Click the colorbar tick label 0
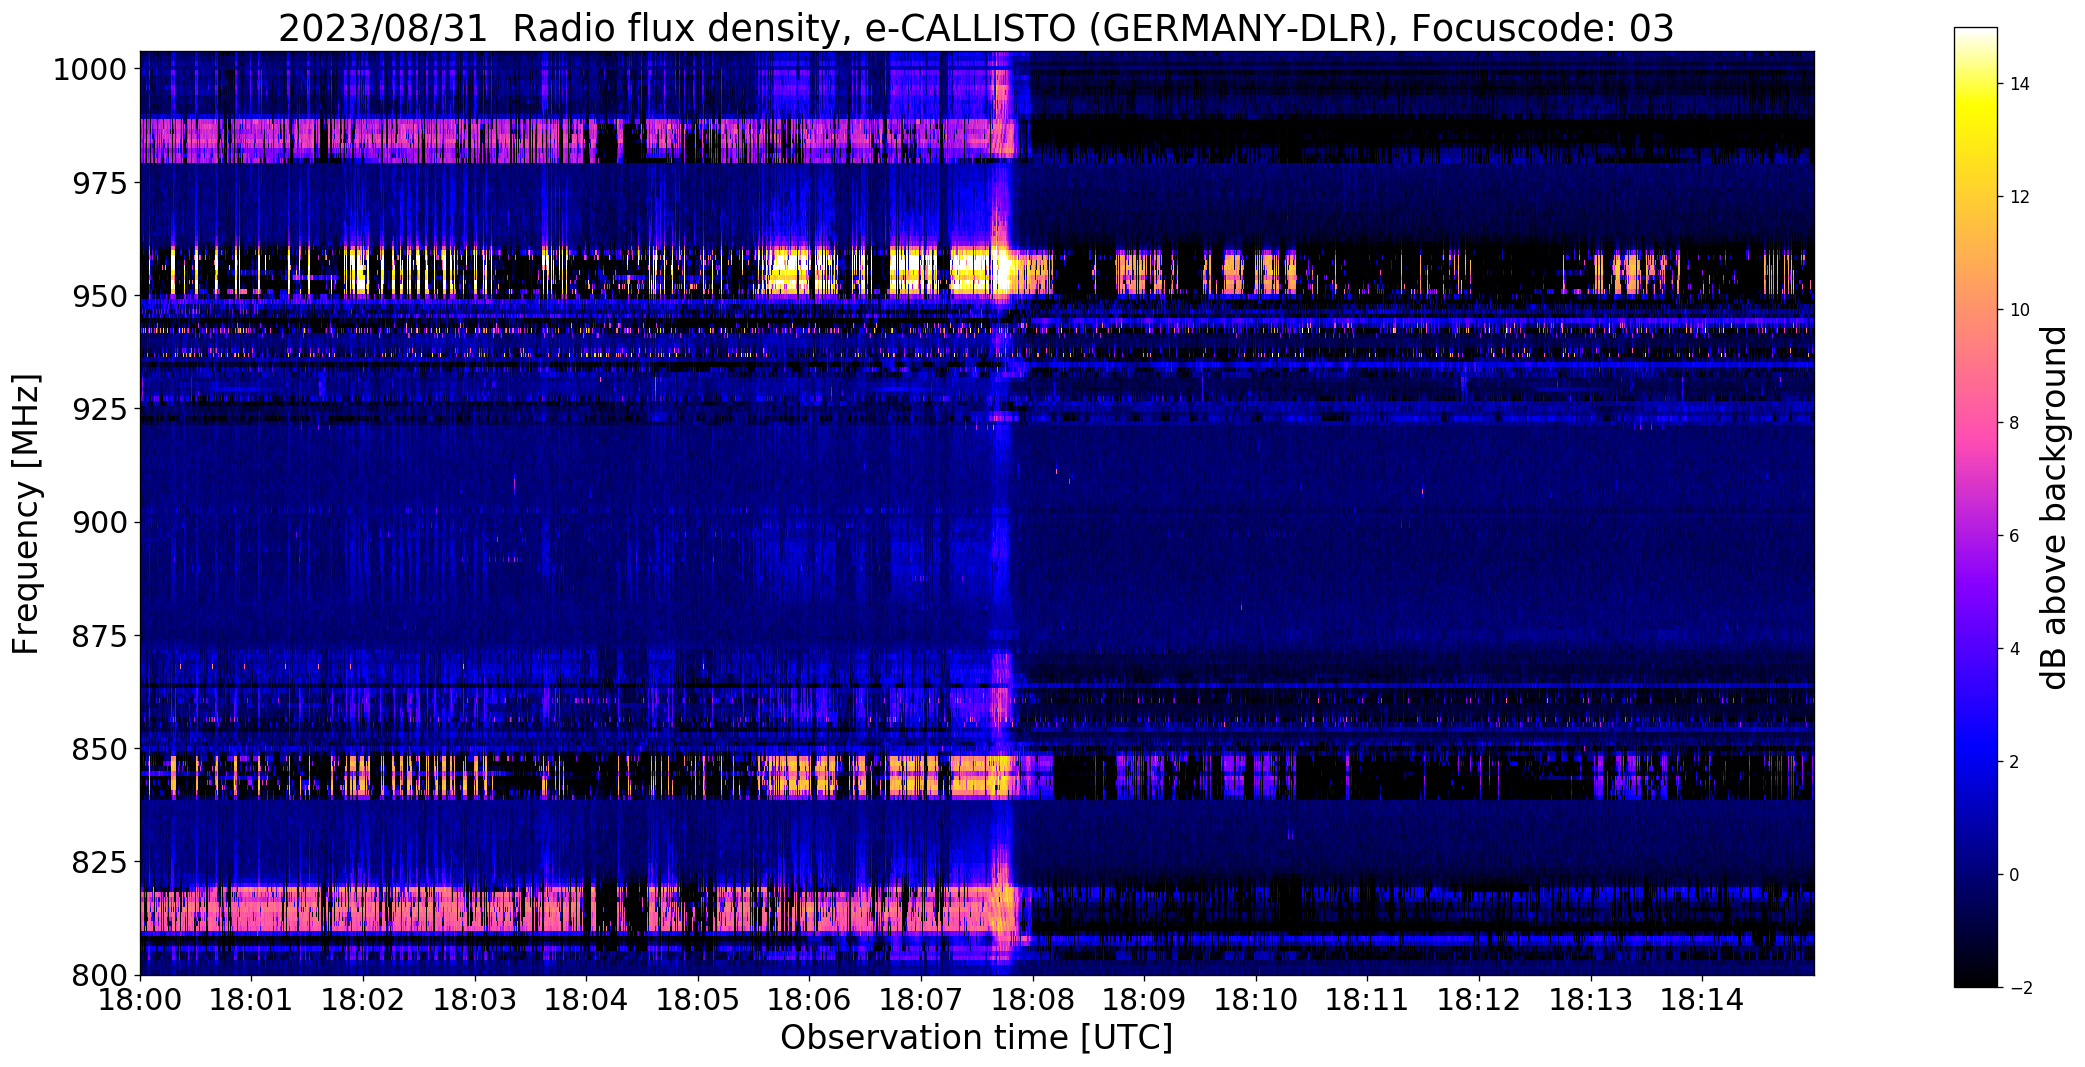This screenshot has width=2085, height=1067. 2014,875
